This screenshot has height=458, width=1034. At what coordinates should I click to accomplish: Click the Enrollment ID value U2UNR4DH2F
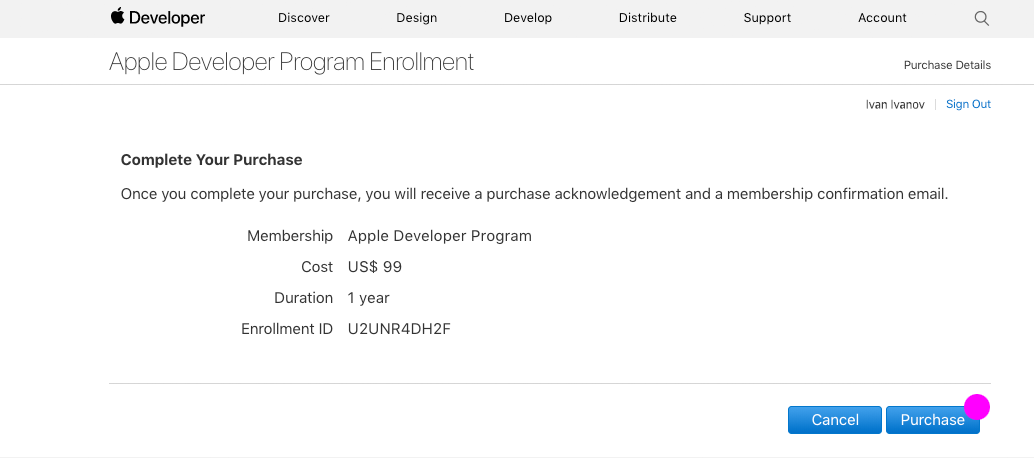(x=399, y=329)
